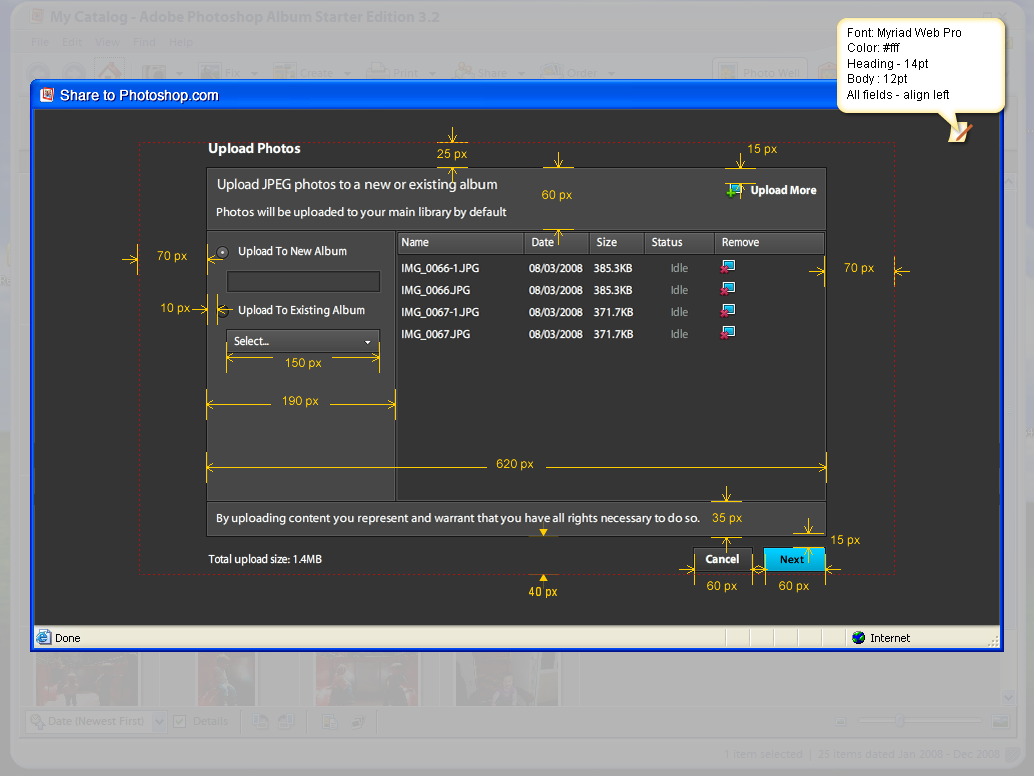Image resolution: width=1034 pixels, height=777 pixels.
Task: Select Upload To New Album radio button
Action: 223,252
